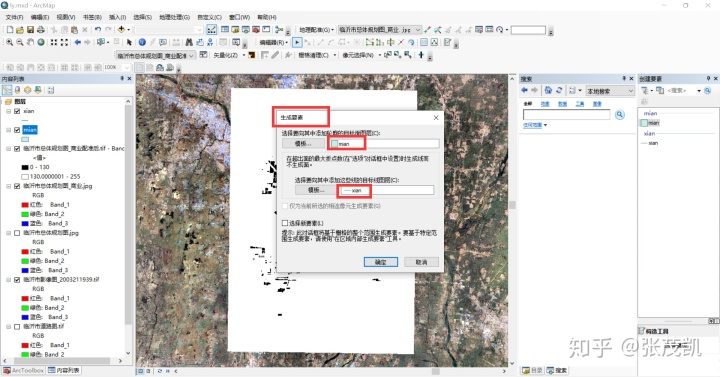The height and width of the screenshot is (377, 720).
Task: Enable the unchecked 临沂市总体规划图.jpg layer
Action: [17, 233]
